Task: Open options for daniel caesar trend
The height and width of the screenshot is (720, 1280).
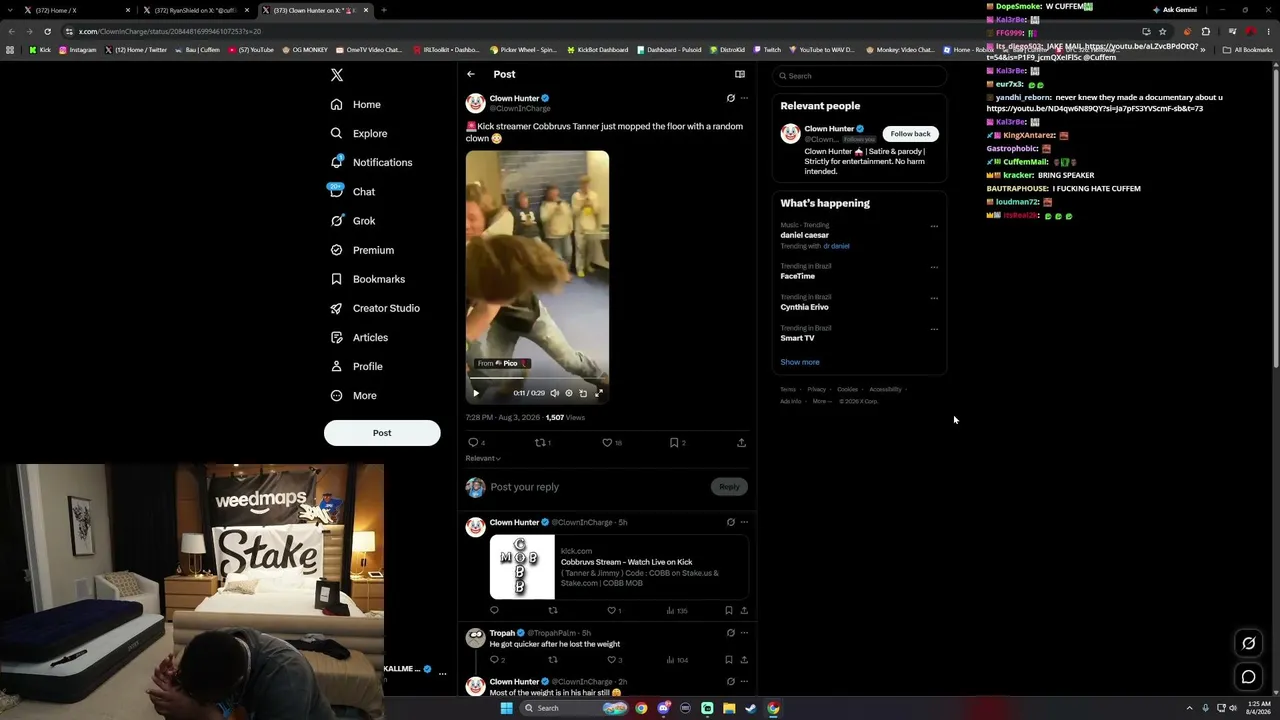Action: coord(934,226)
